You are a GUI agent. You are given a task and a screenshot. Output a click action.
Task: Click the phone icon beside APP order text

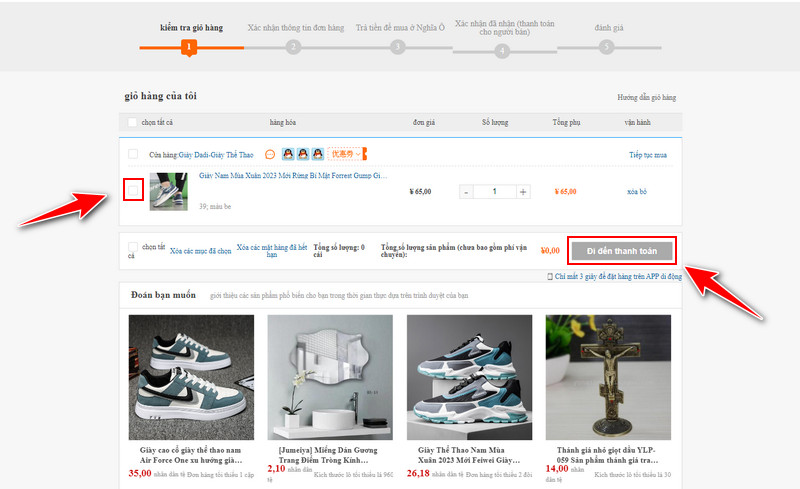click(549, 275)
